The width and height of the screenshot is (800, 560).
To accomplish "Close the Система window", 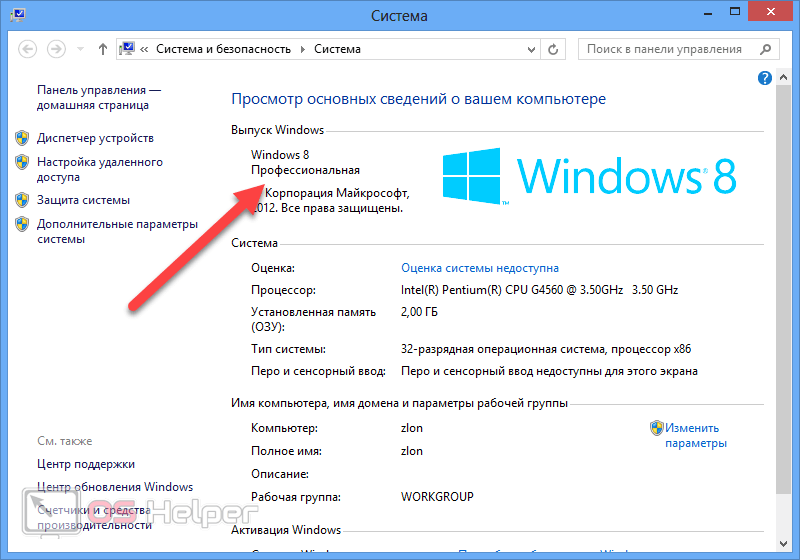I will coord(770,11).
